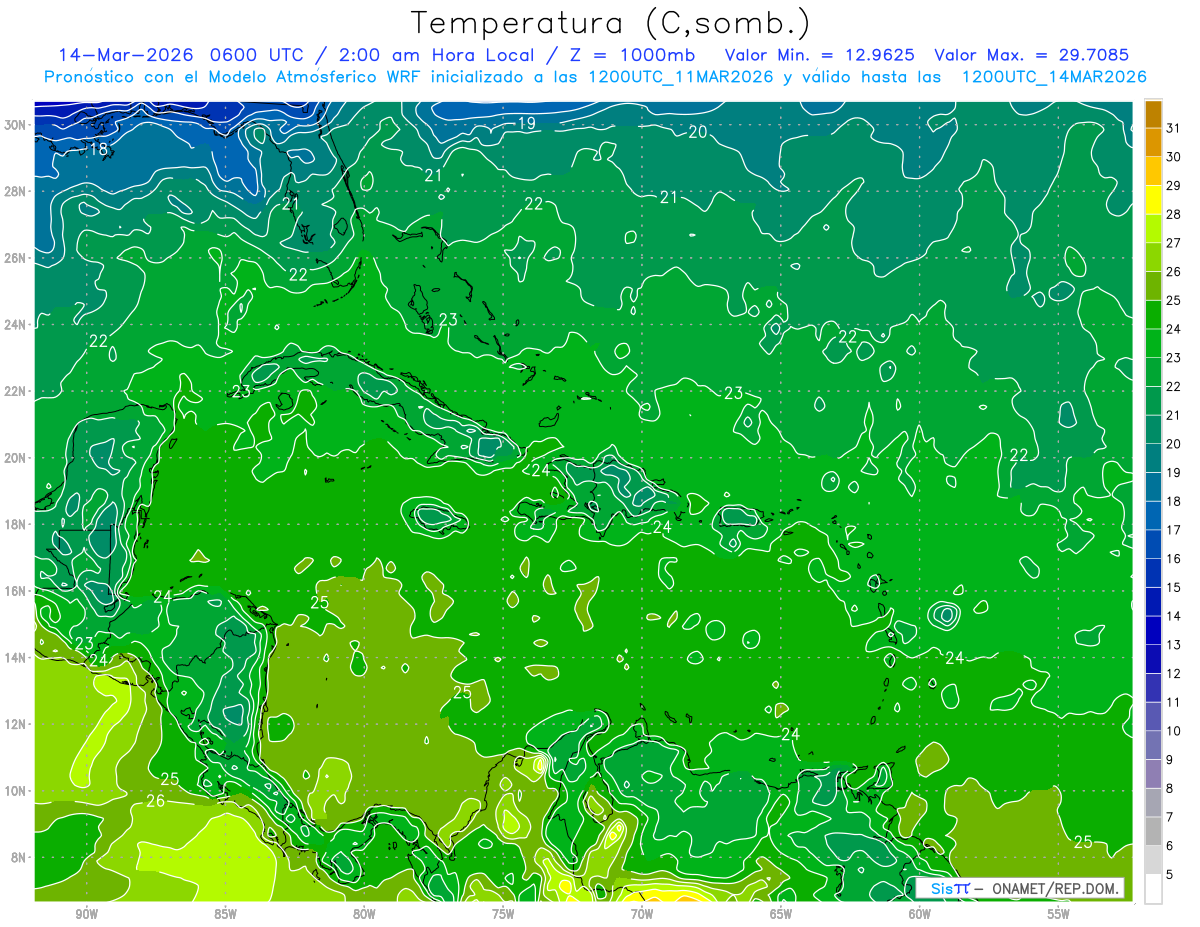Click the '18N' latitude axis label

(x=17, y=524)
